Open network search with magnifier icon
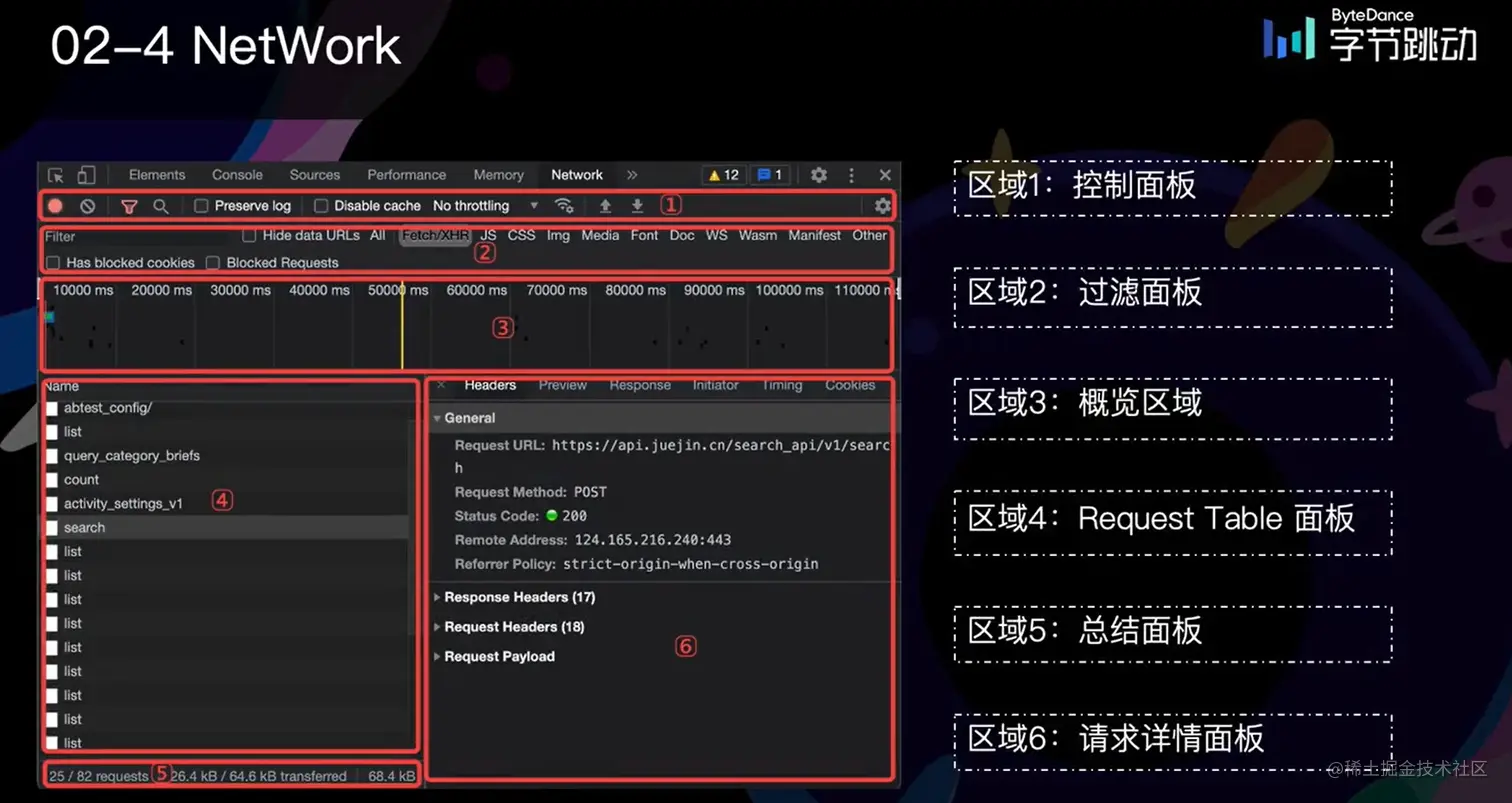Image resolution: width=1512 pixels, height=803 pixels. pyautogui.click(x=160, y=206)
